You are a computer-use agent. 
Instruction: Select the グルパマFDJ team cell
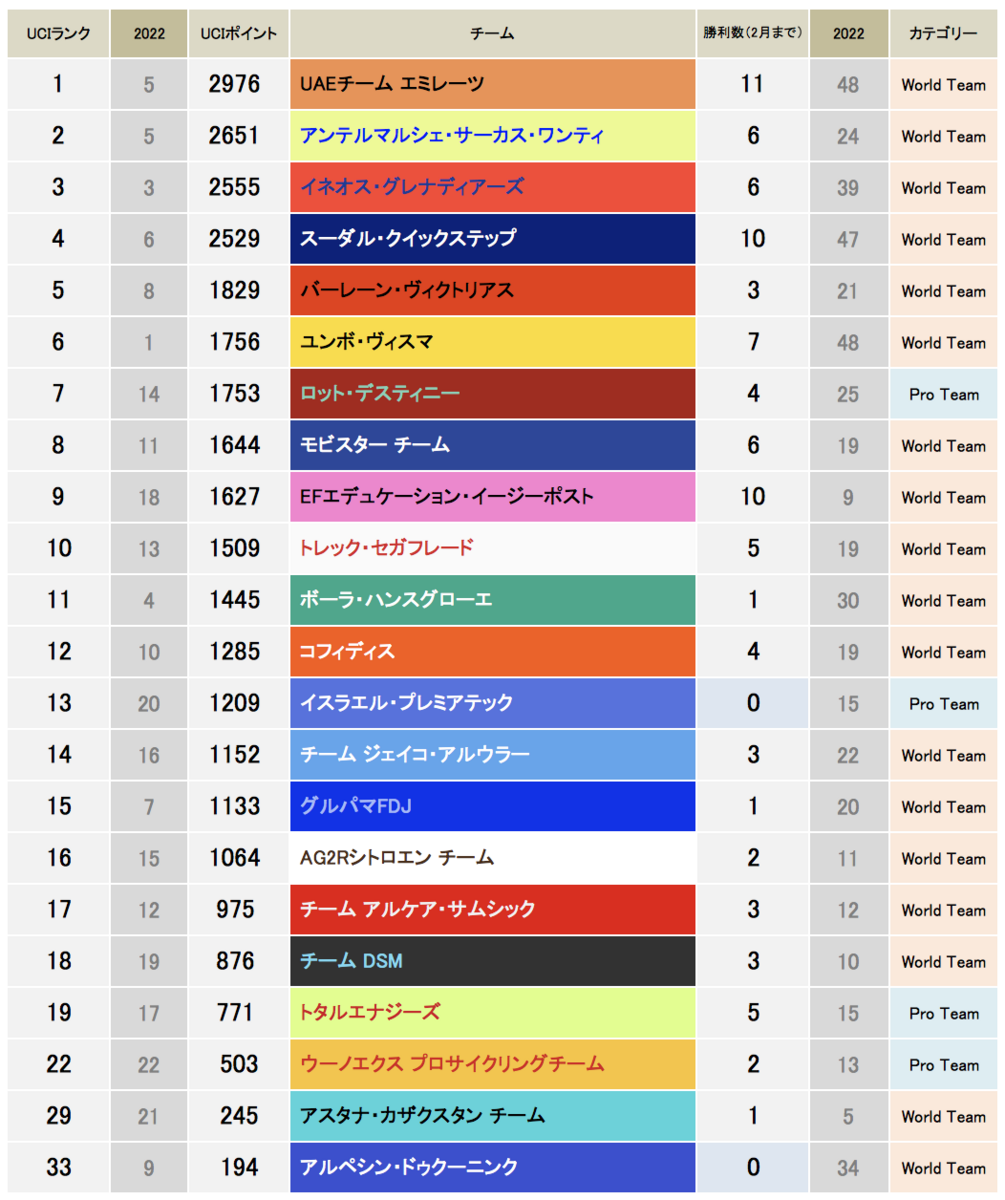[492, 806]
